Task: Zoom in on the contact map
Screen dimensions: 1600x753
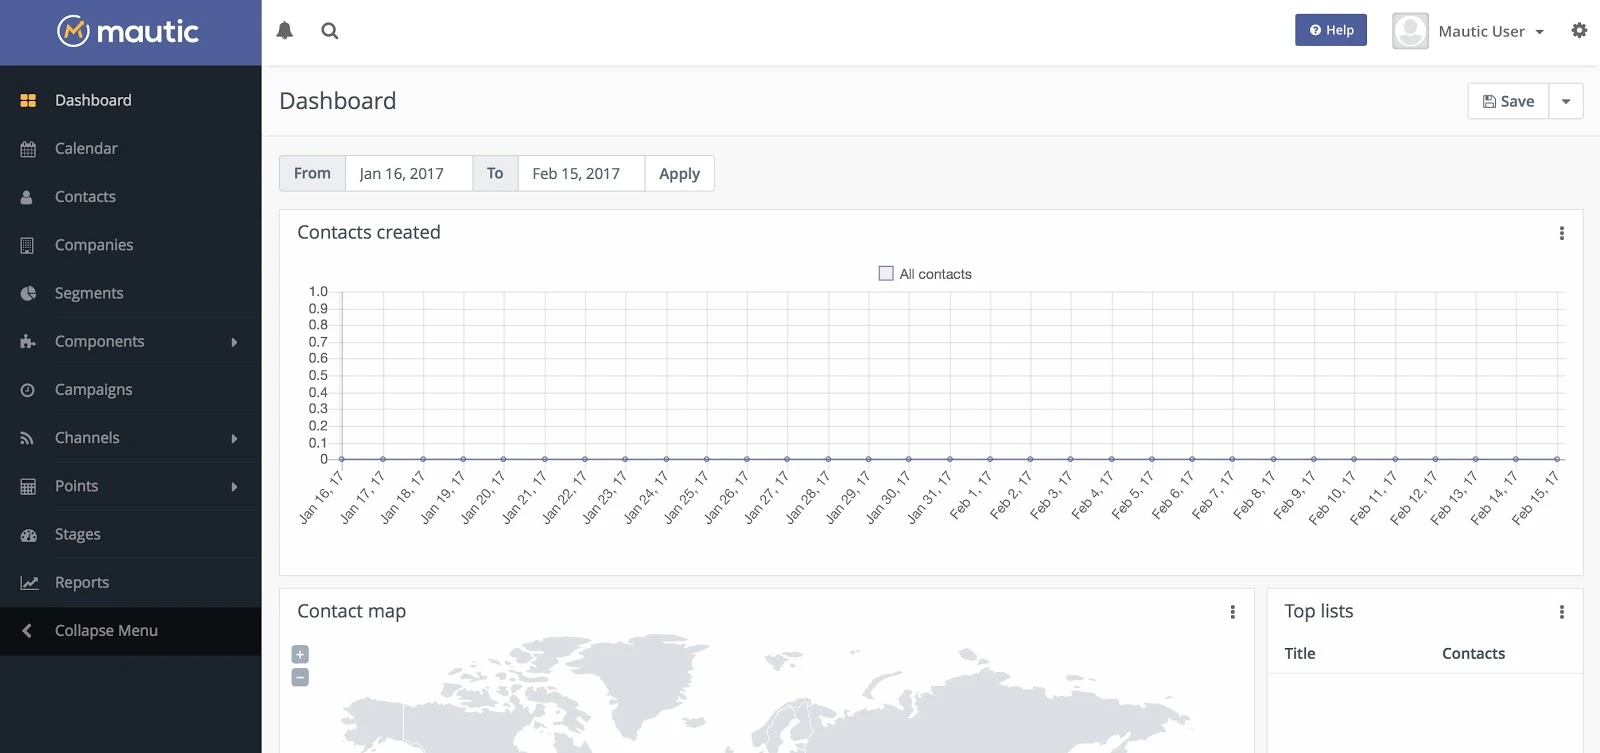Action: tap(300, 654)
